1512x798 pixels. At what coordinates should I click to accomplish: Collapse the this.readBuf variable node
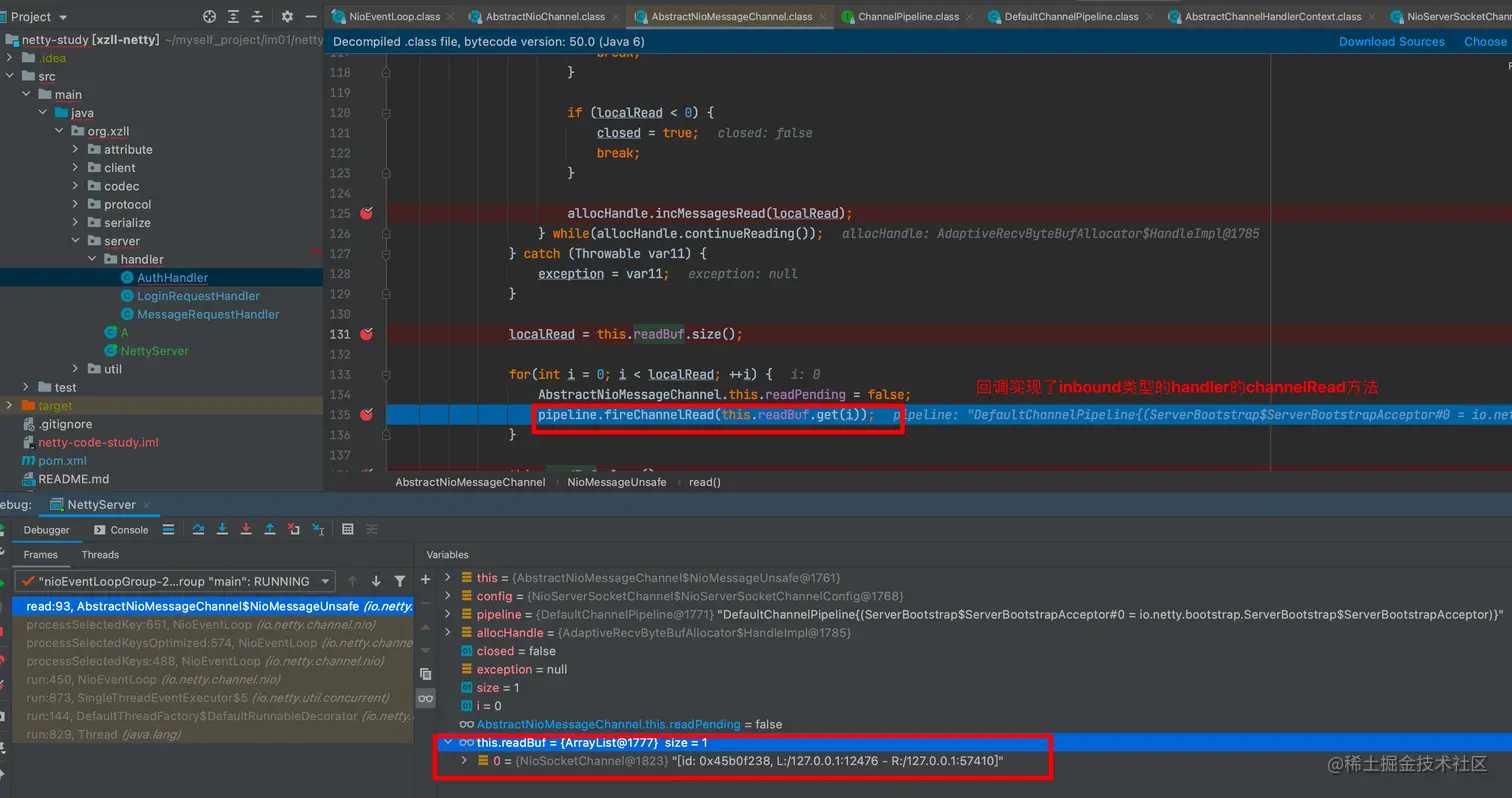[448, 743]
